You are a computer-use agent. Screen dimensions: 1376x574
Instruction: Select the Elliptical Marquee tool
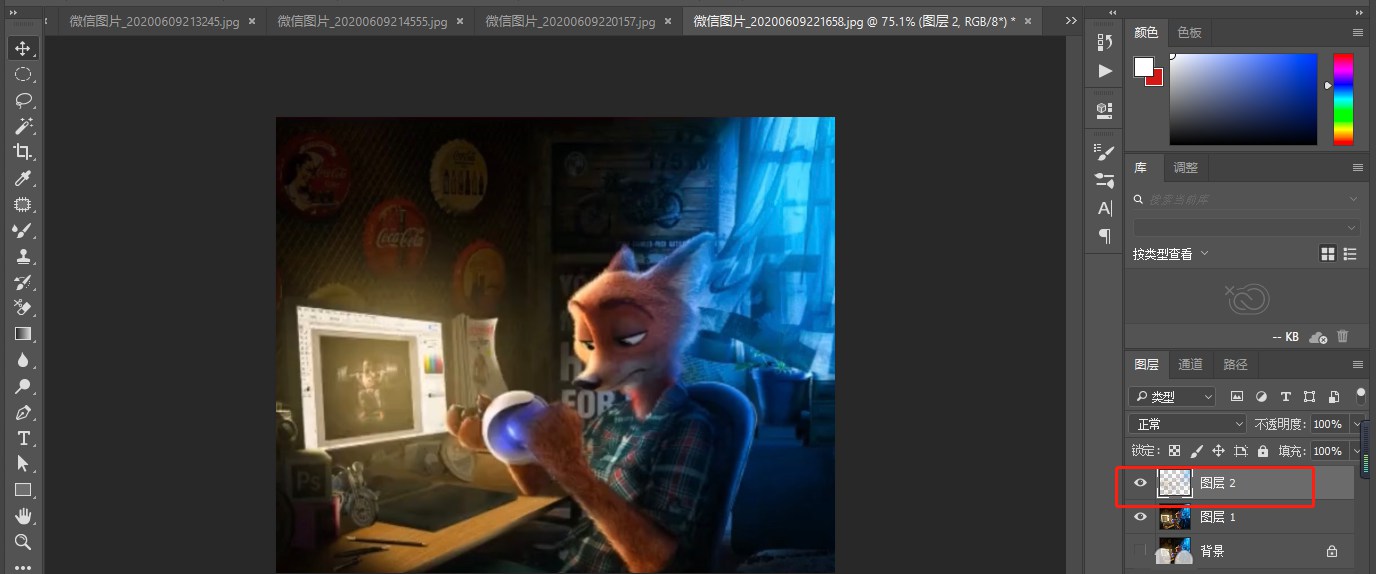tap(23, 74)
